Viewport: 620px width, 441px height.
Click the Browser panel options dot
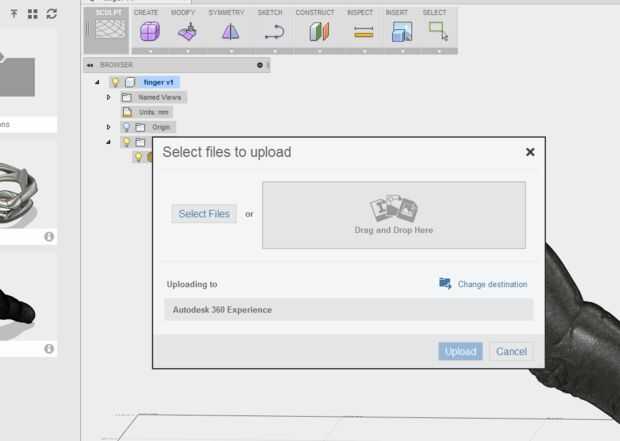[x=260, y=65]
